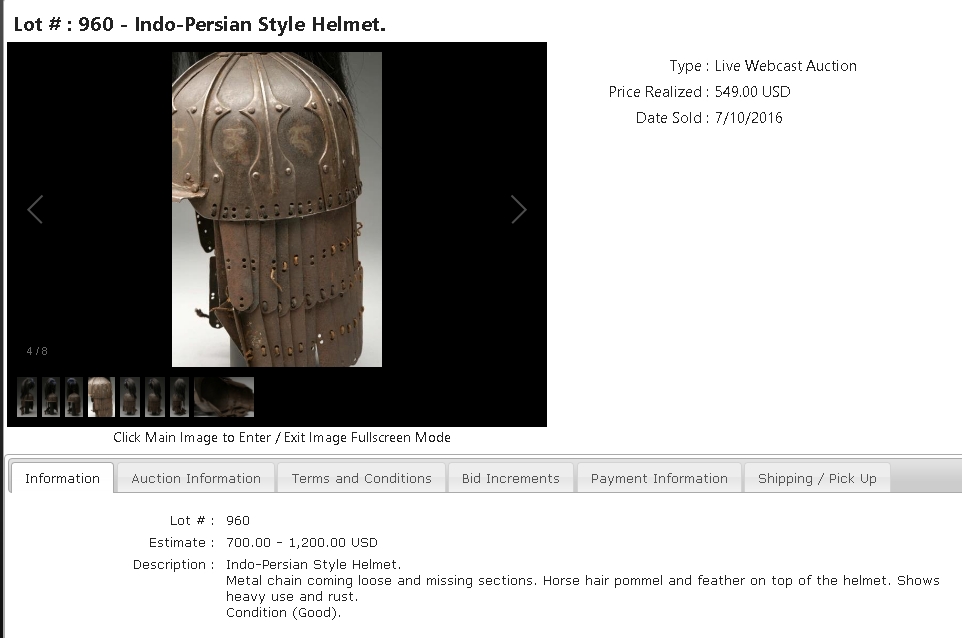Select the wide eighth thumbnail
This screenshot has width=962, height=638.
click(x=224, y=397)
